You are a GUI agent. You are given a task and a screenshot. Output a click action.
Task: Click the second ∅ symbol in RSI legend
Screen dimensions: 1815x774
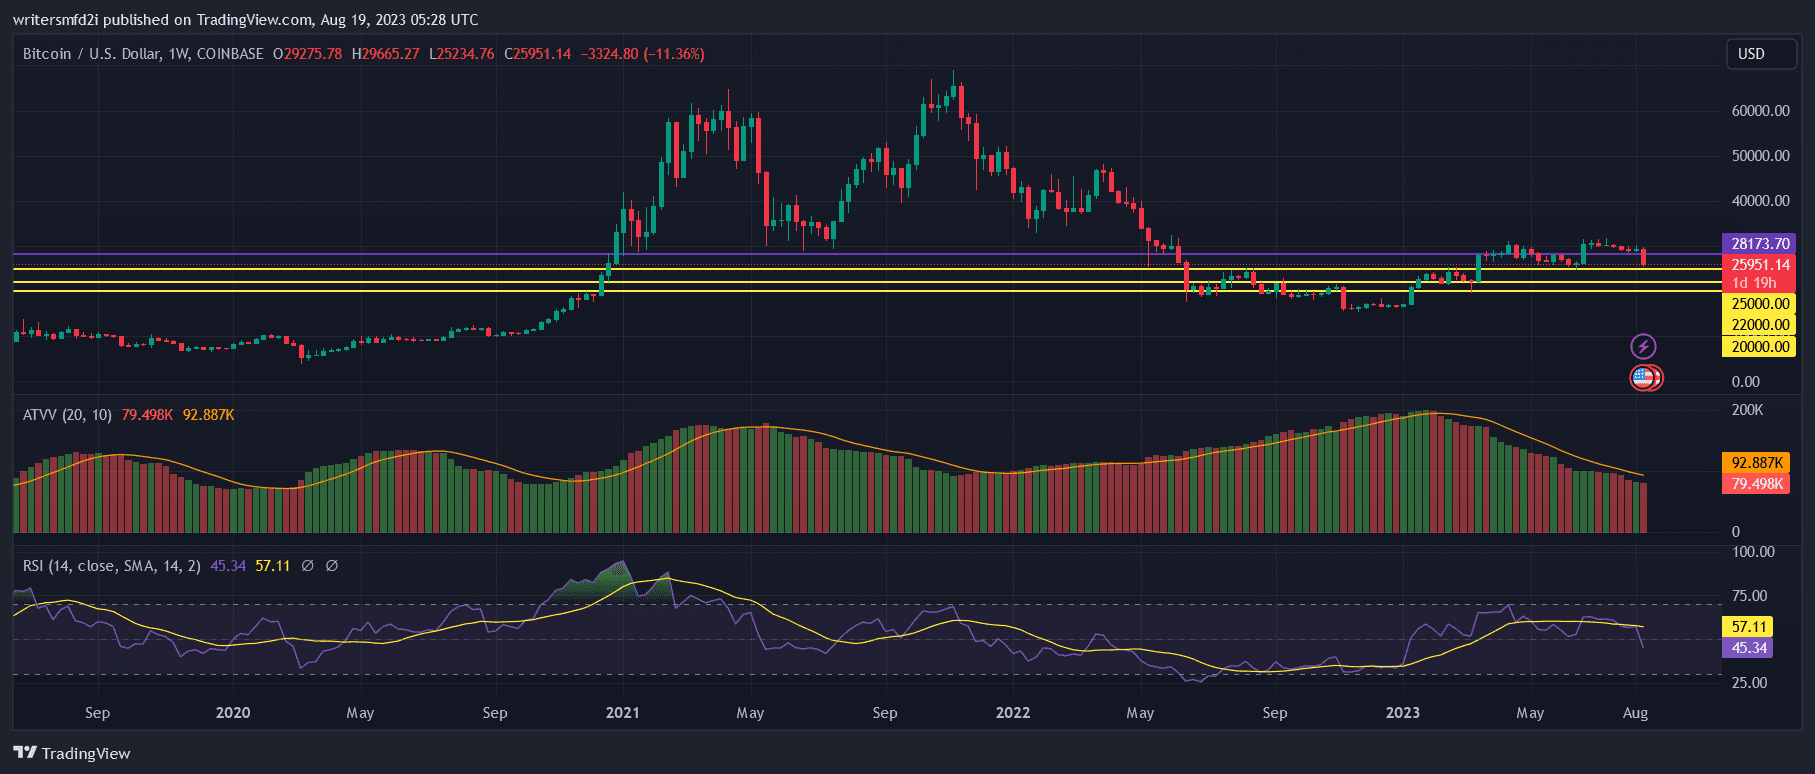pos(332,566)
